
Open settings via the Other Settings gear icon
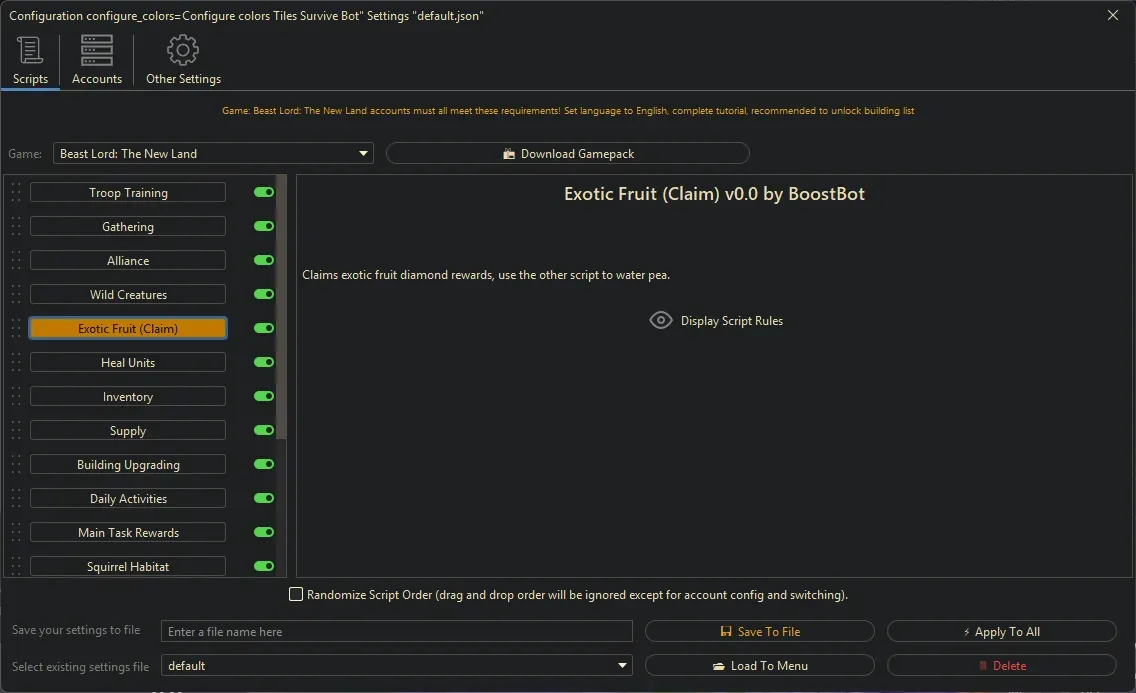click(x=182, y=49)
